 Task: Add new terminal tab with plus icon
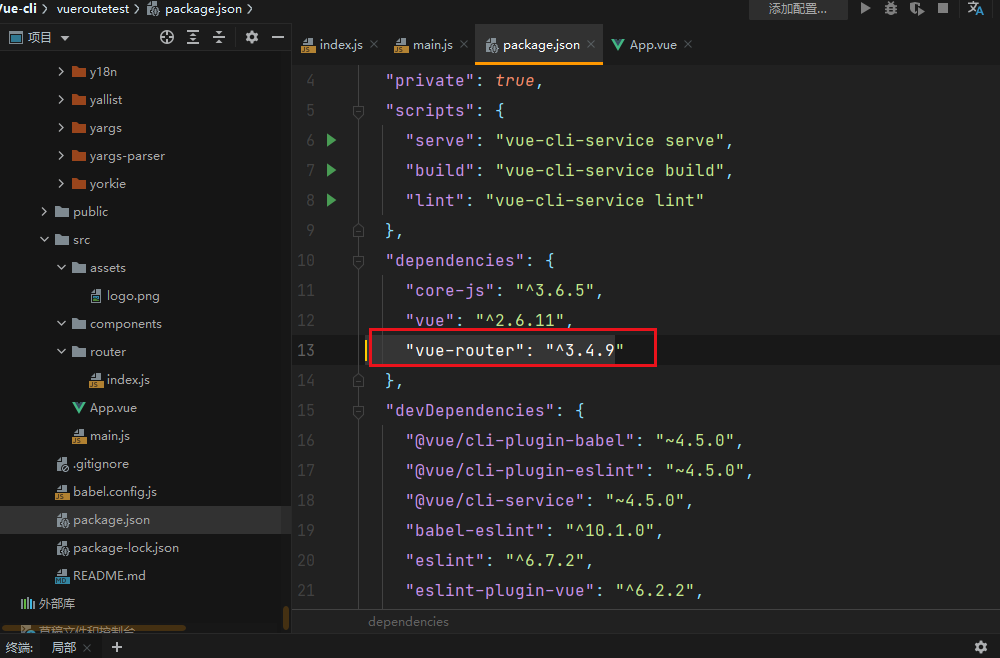click(x=117, y=647)
